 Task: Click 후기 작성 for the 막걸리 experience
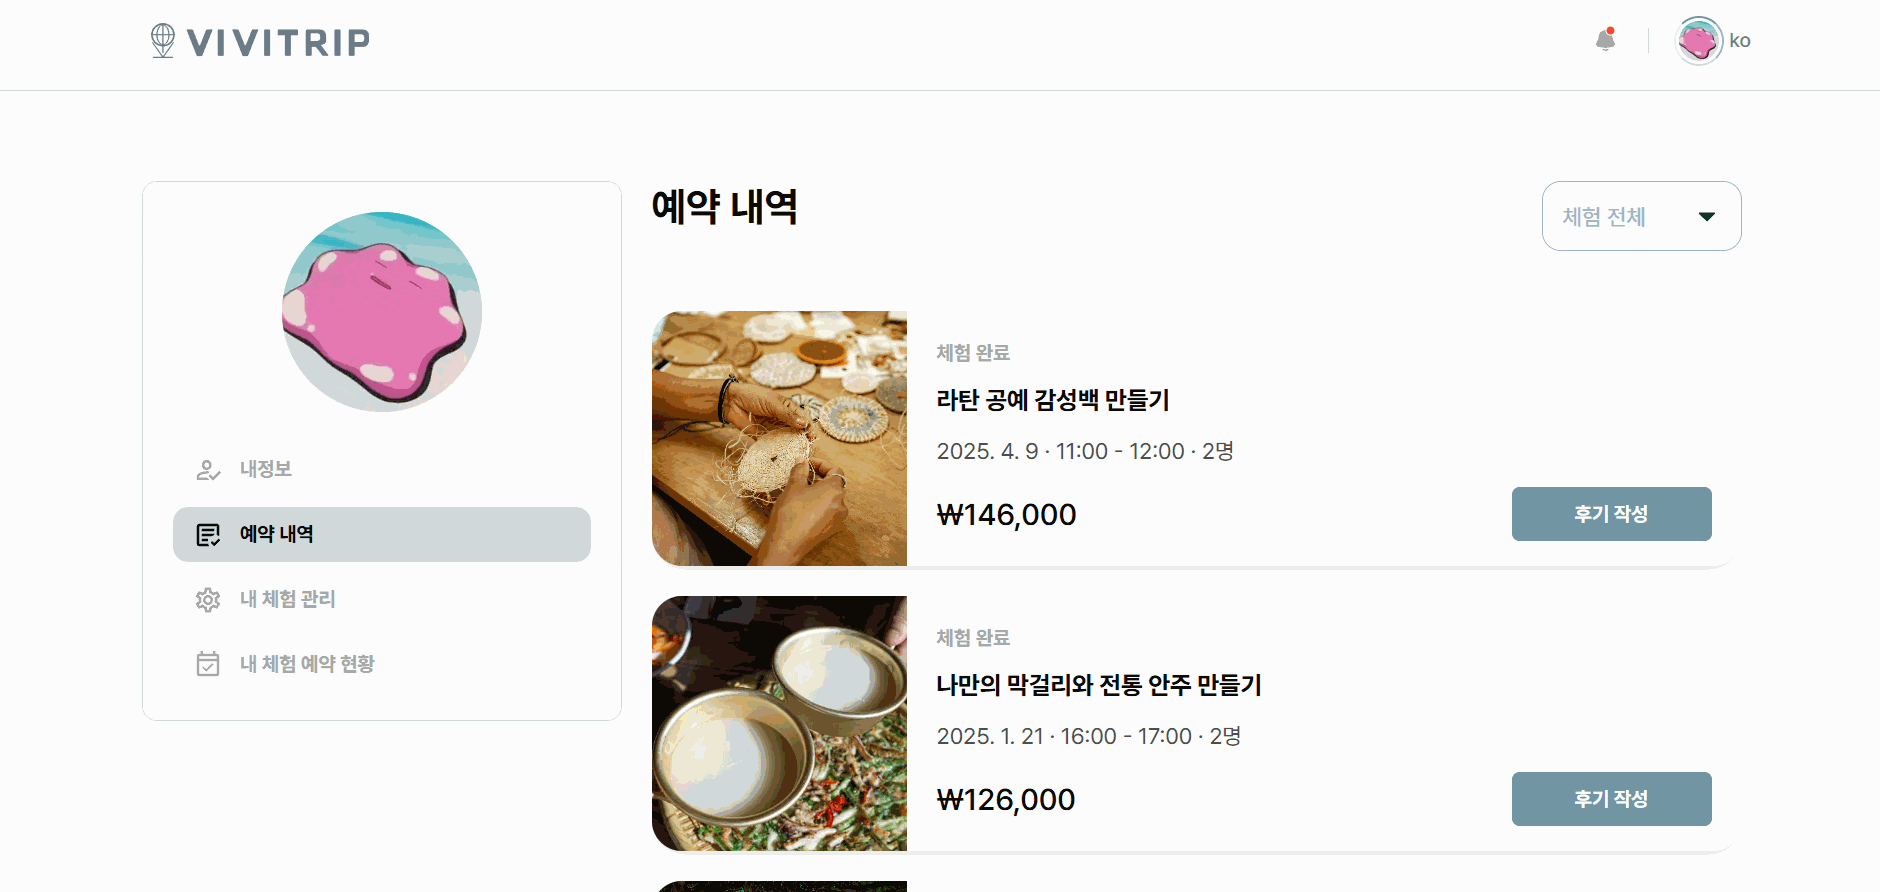1612,799
